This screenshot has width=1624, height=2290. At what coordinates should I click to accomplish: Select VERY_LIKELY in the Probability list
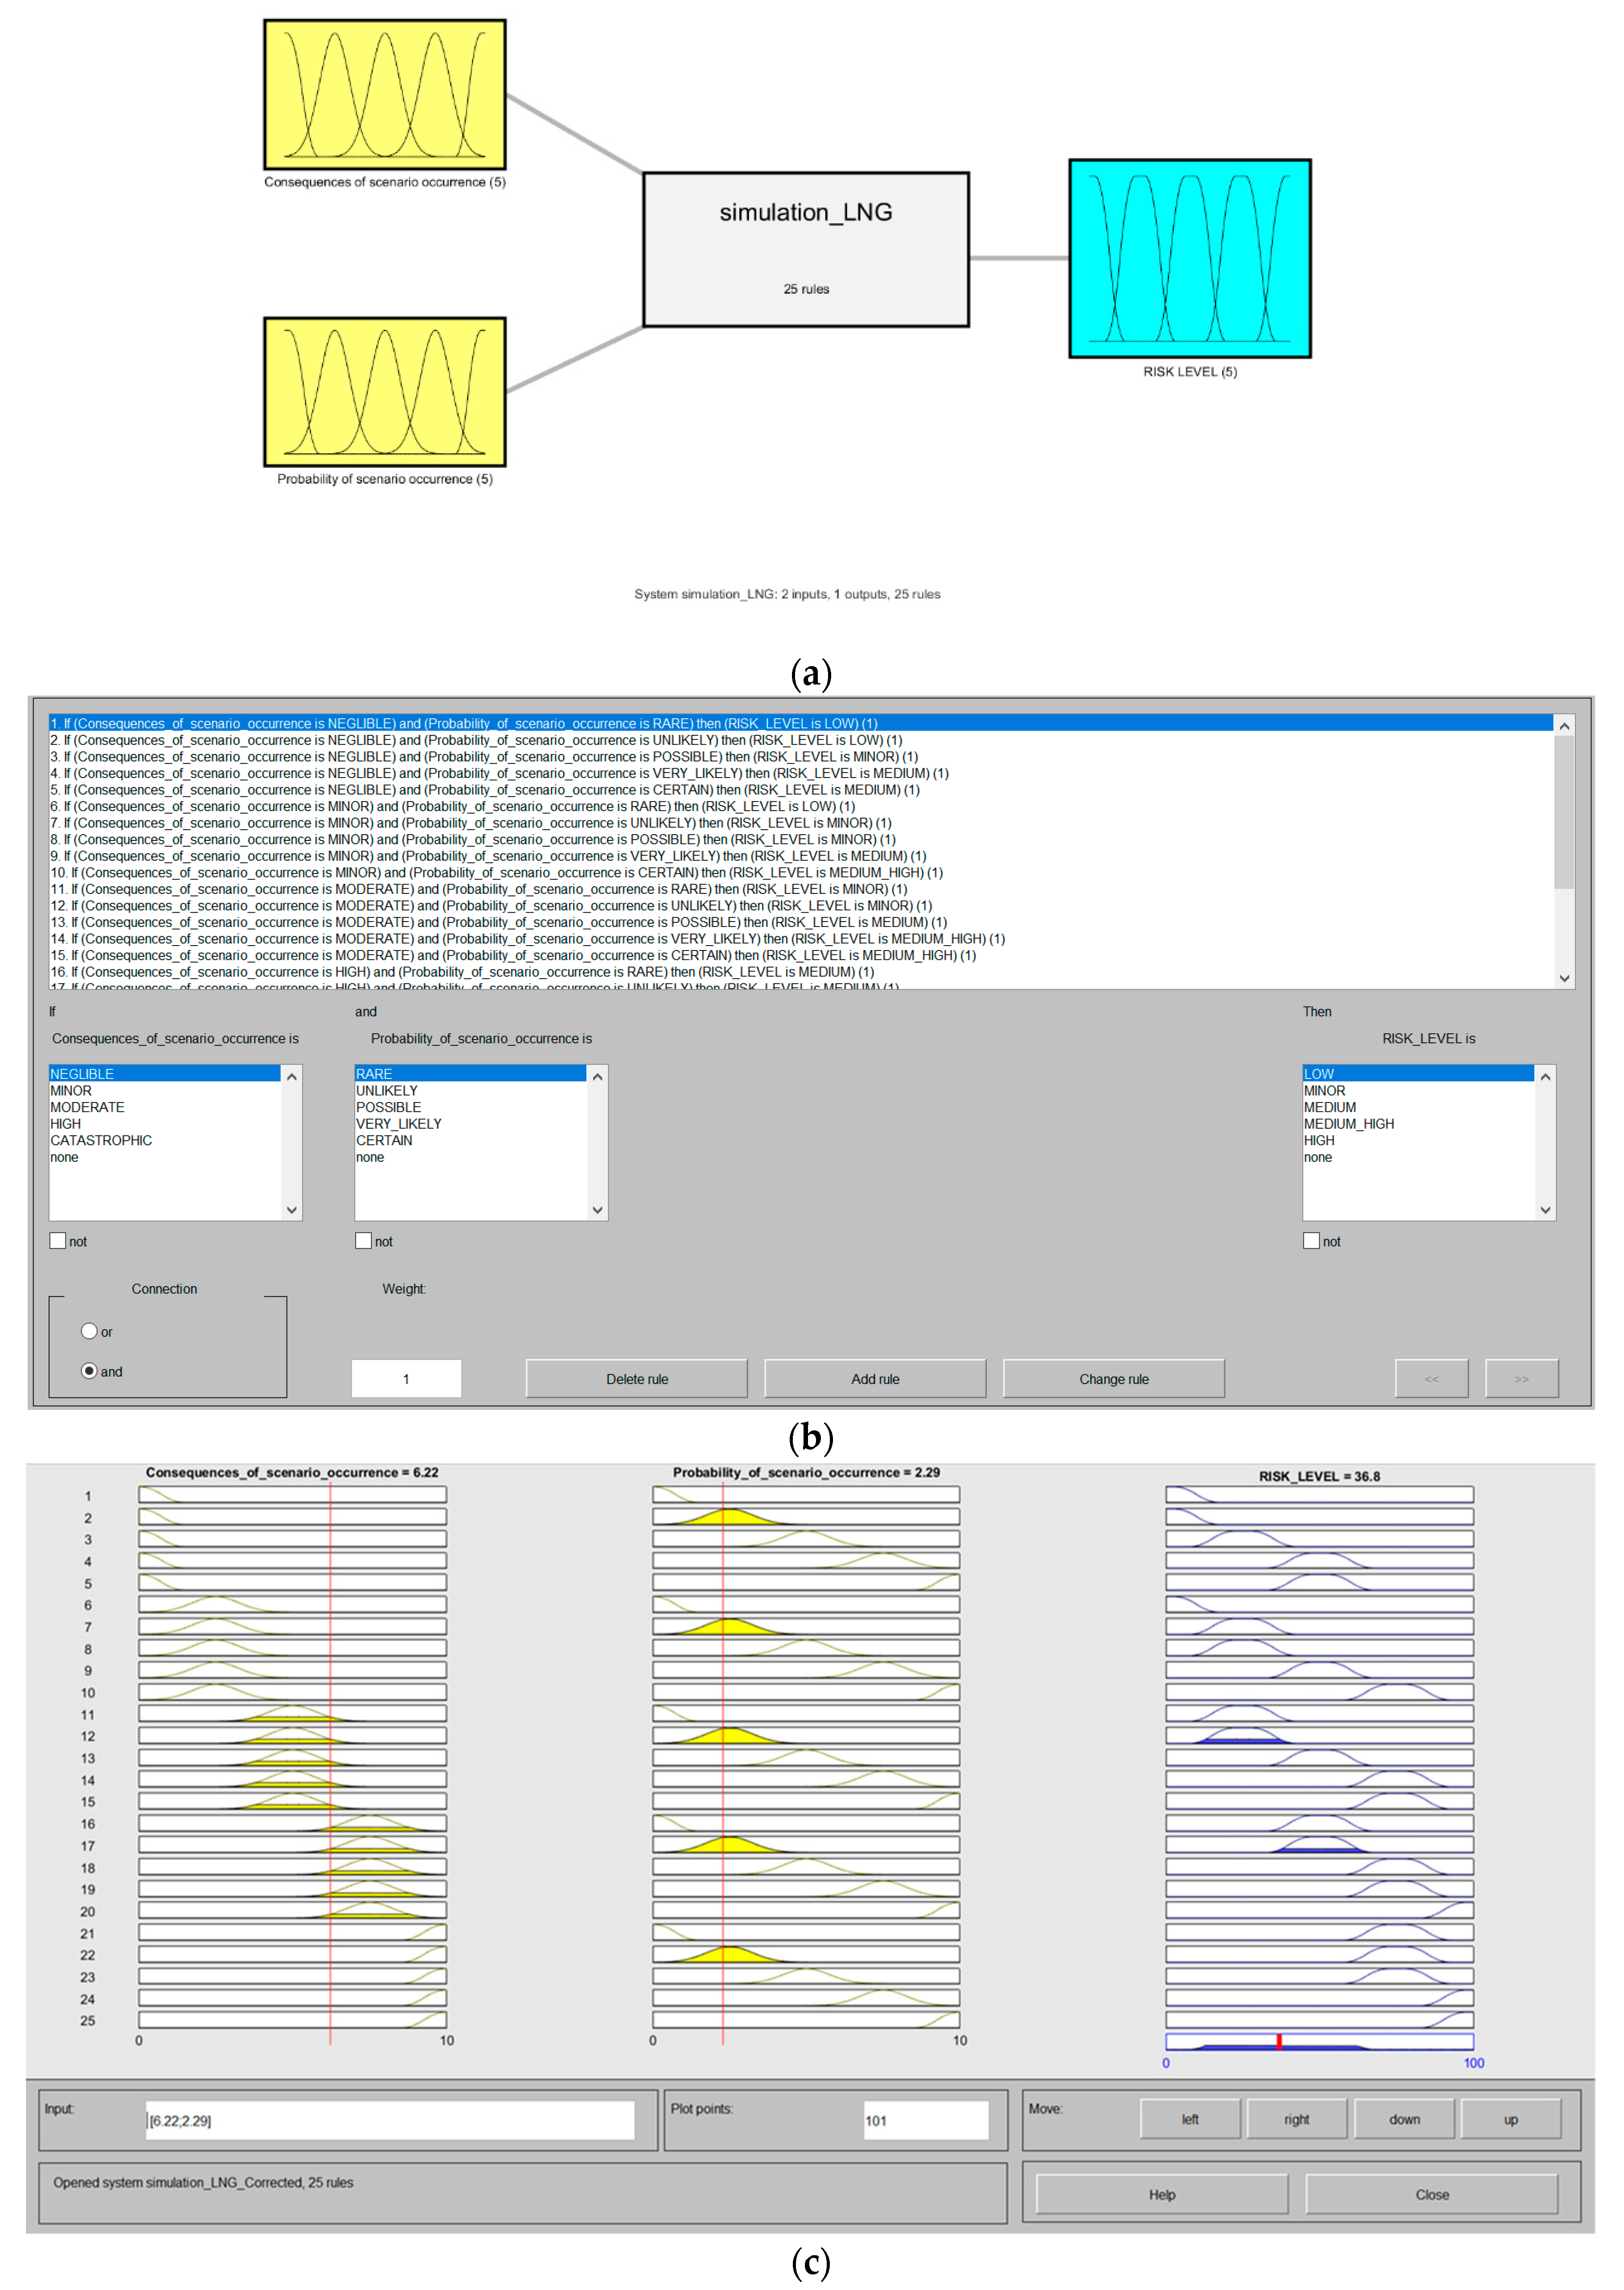pos(398,1123)
